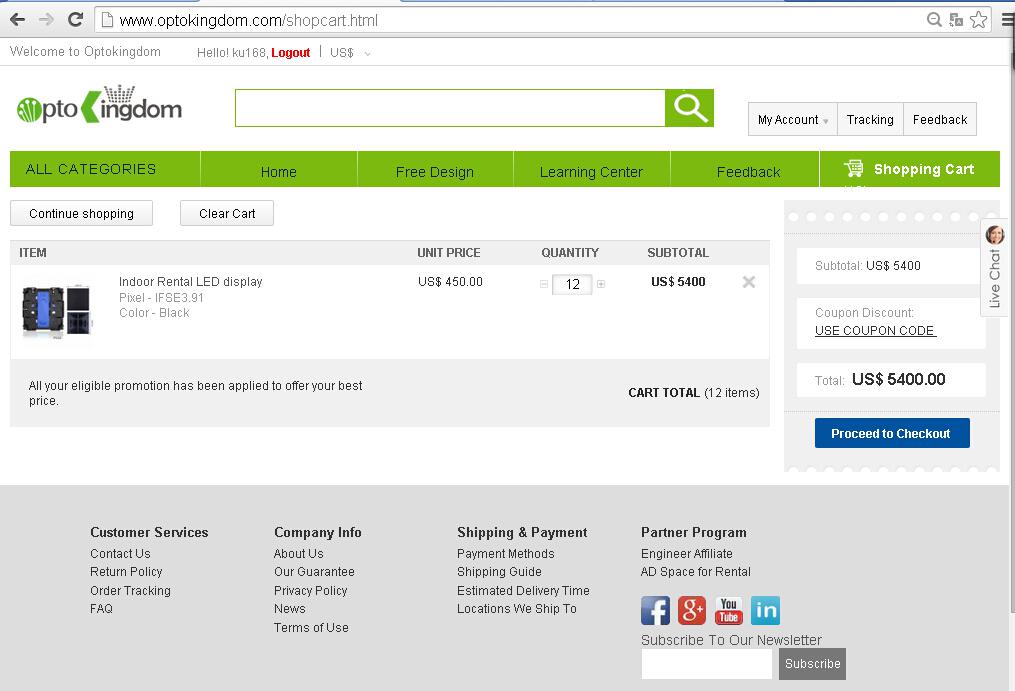Viewport: 1015px width, 691px height.
Task: Open the Free Design menu item
Action: pyautogui.click(x=434, y=171)
